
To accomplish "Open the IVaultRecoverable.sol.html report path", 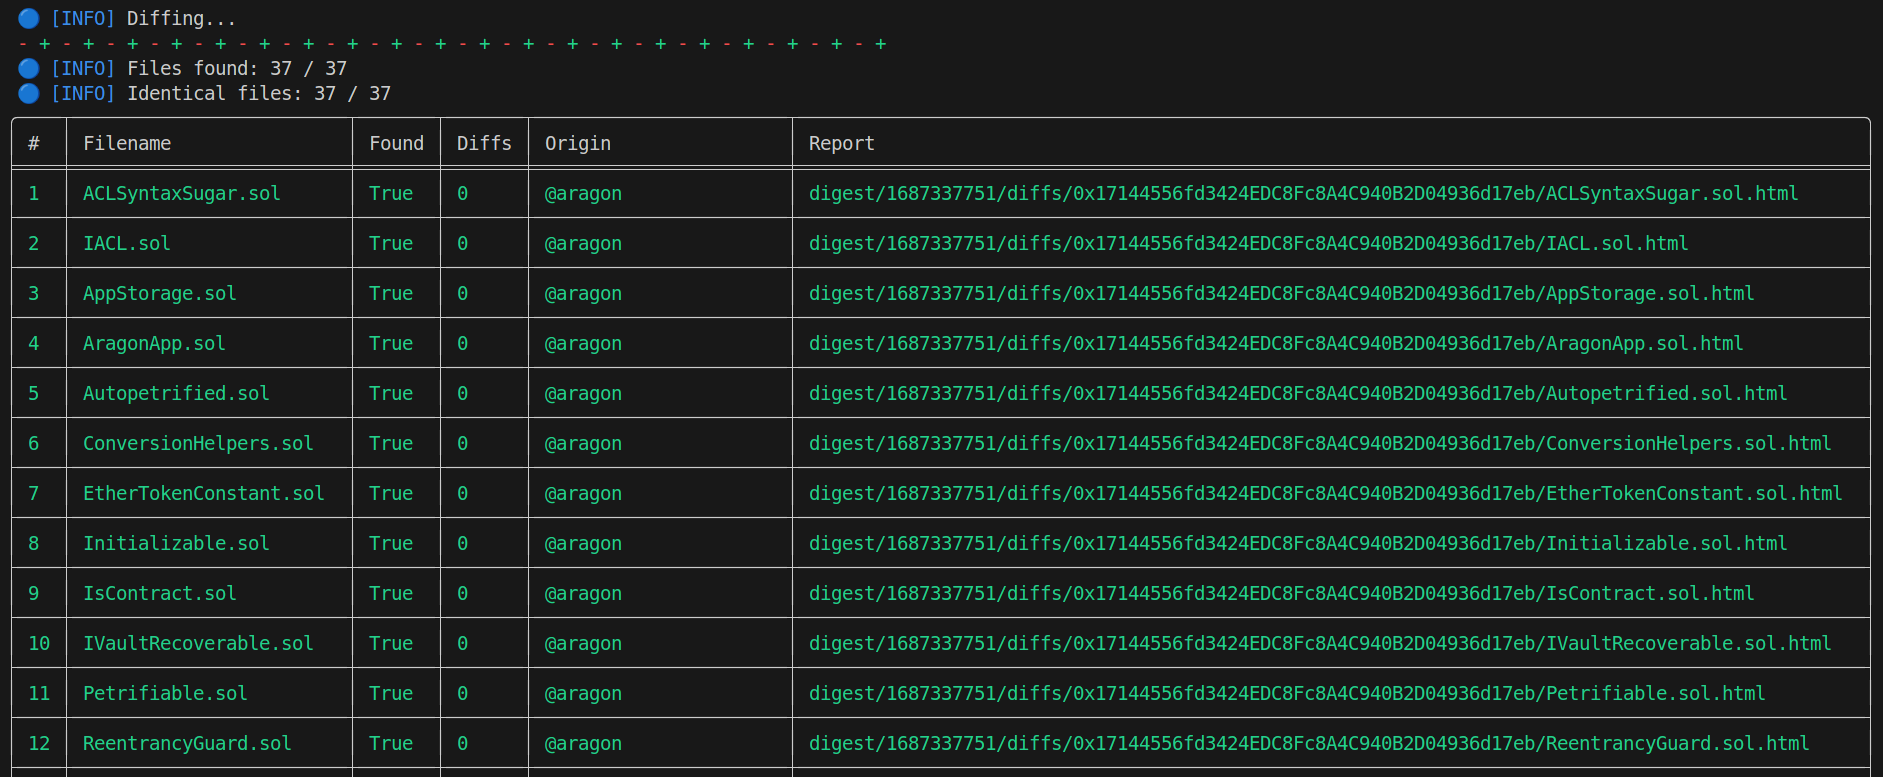I will pyautogui.click(x=1320, y=643).
